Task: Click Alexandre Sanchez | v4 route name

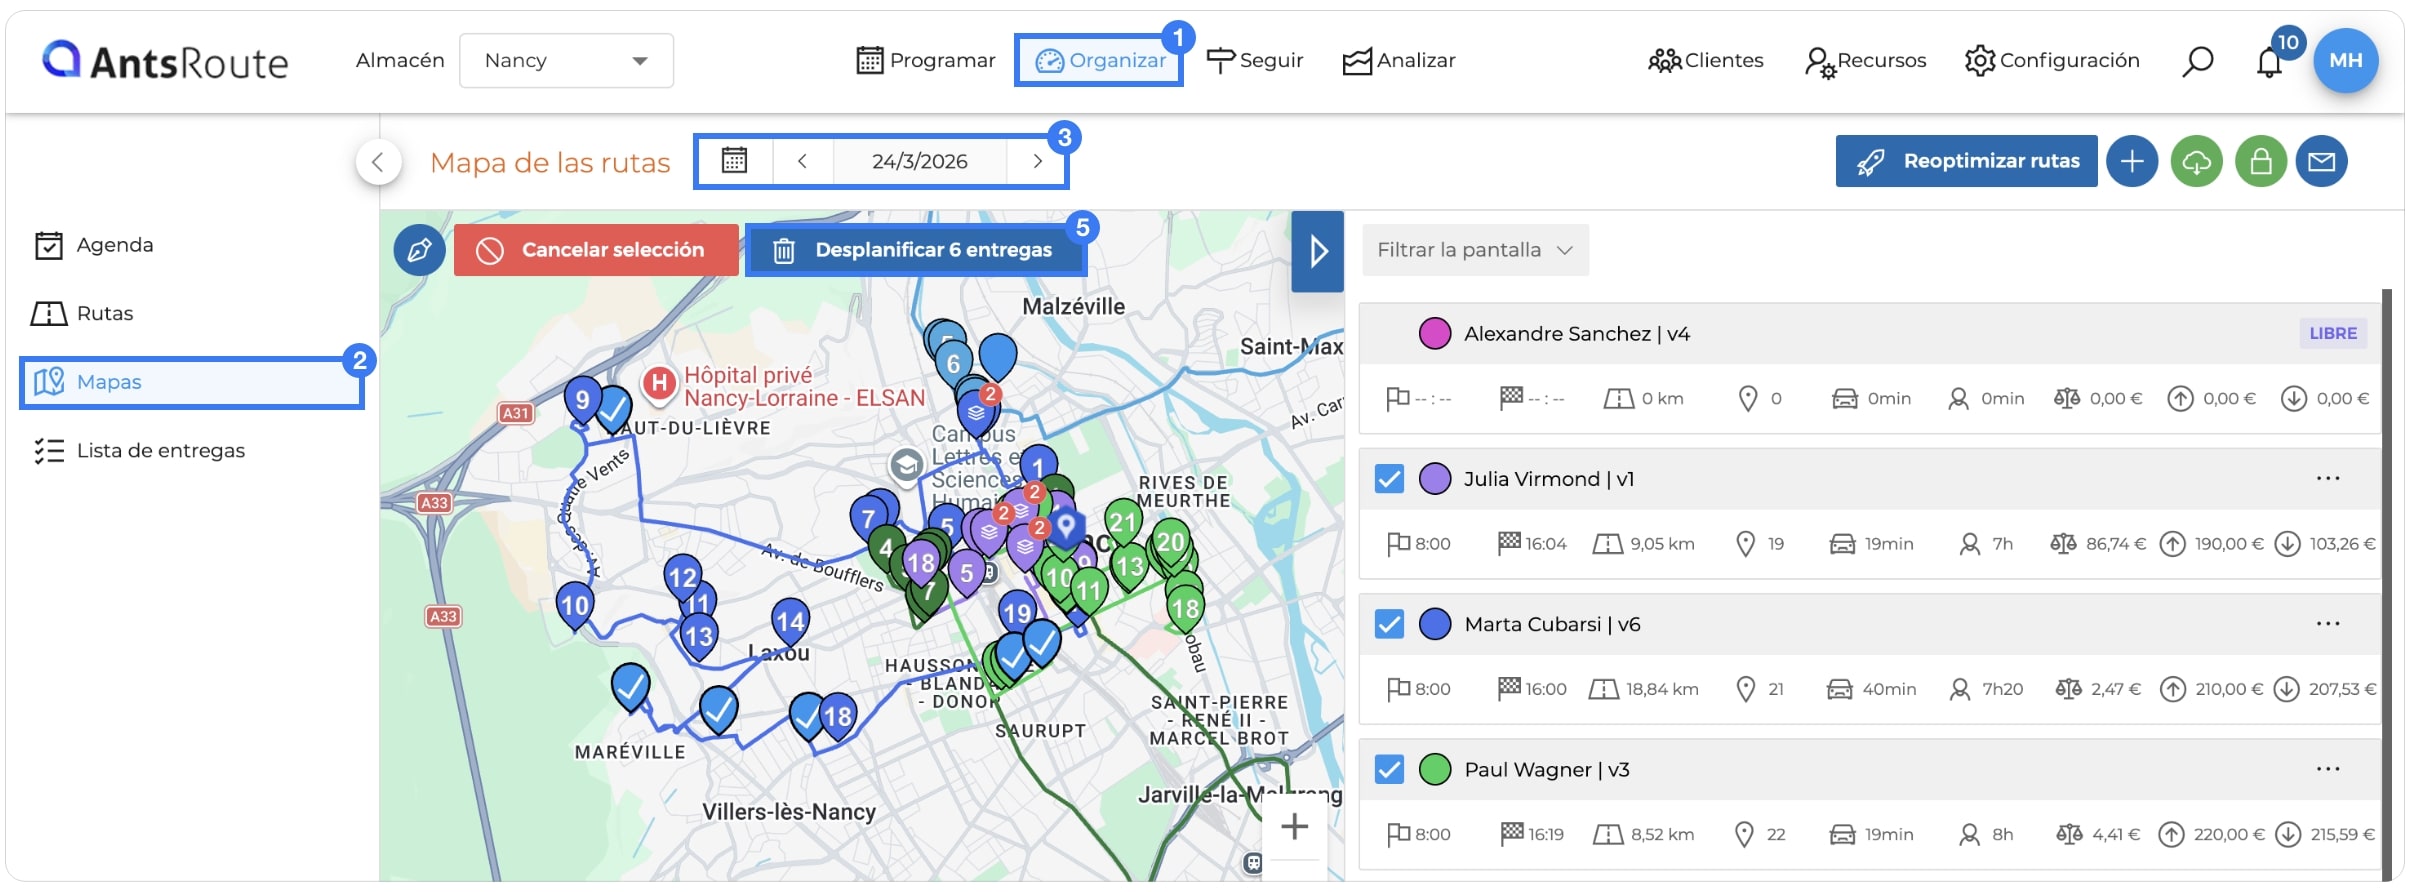Action: (x=1577, y=334)
